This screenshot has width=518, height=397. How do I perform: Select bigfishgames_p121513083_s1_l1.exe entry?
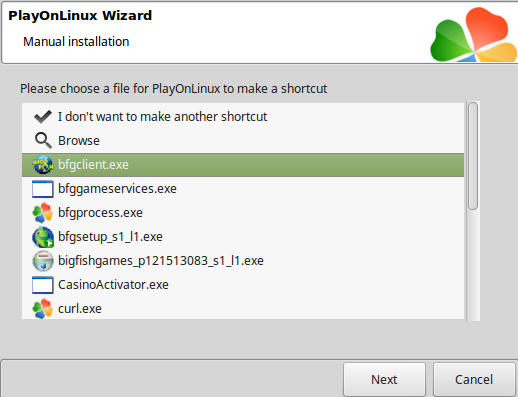tap(243, 261)
